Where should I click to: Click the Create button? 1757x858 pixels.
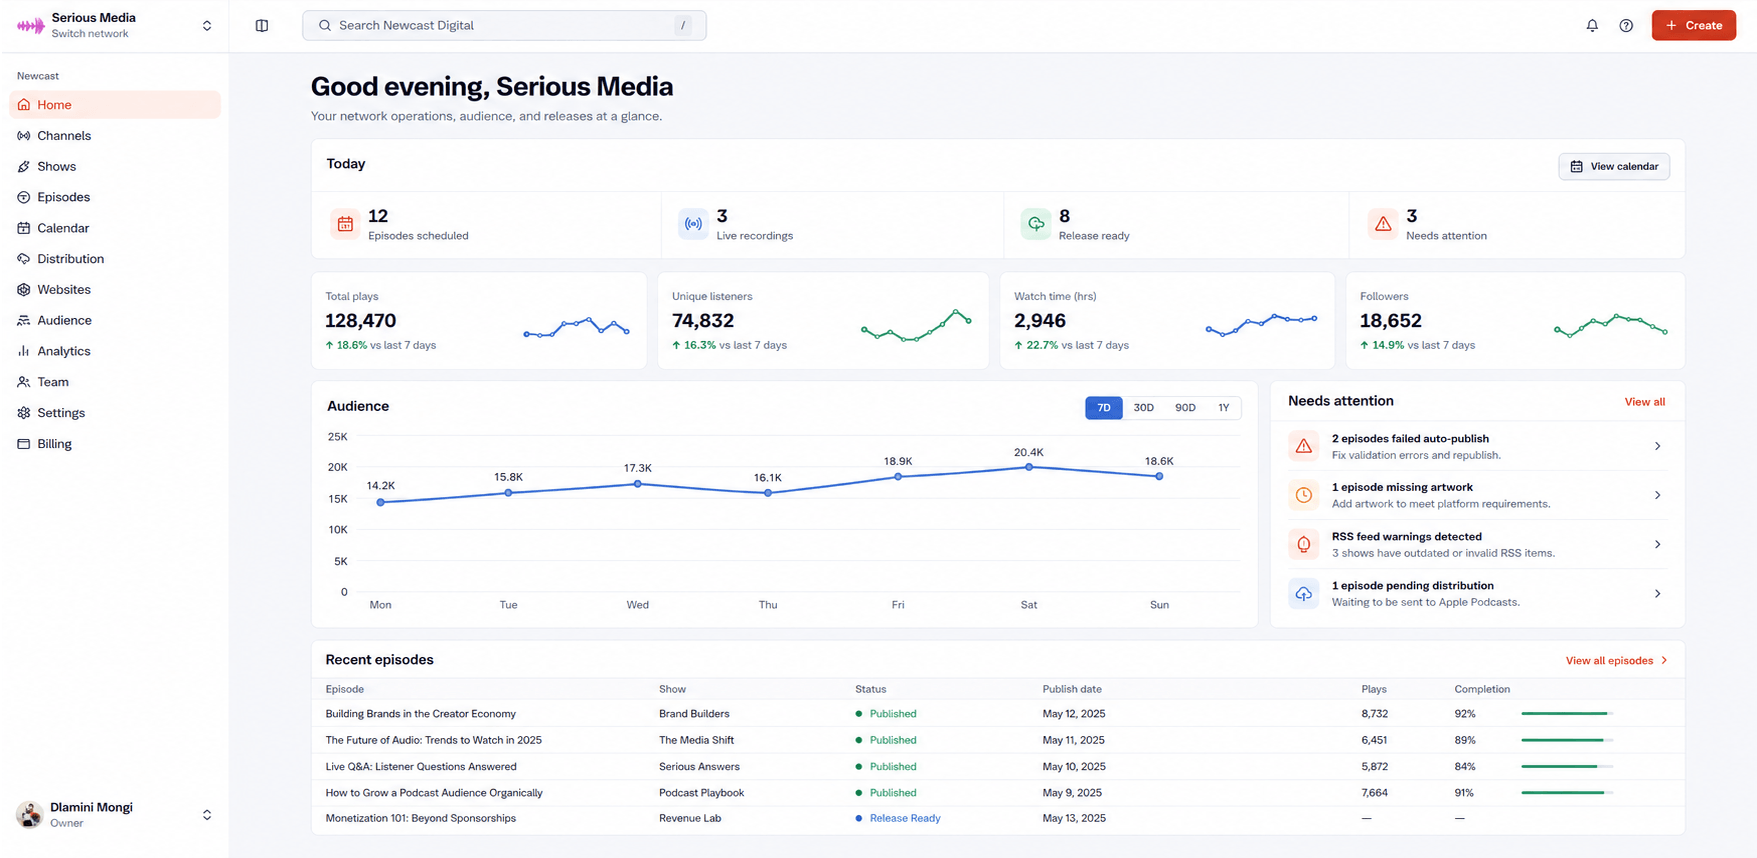pos(1693,25)
